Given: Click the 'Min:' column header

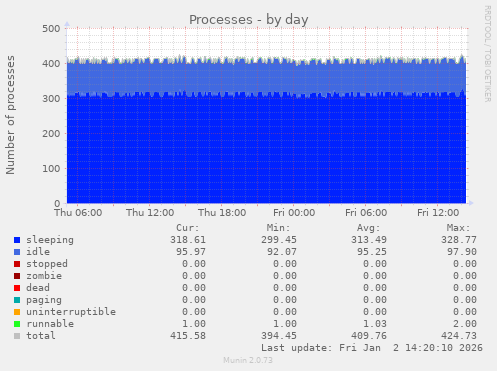Looking at the screenshot, I should (x=278, y=228).
